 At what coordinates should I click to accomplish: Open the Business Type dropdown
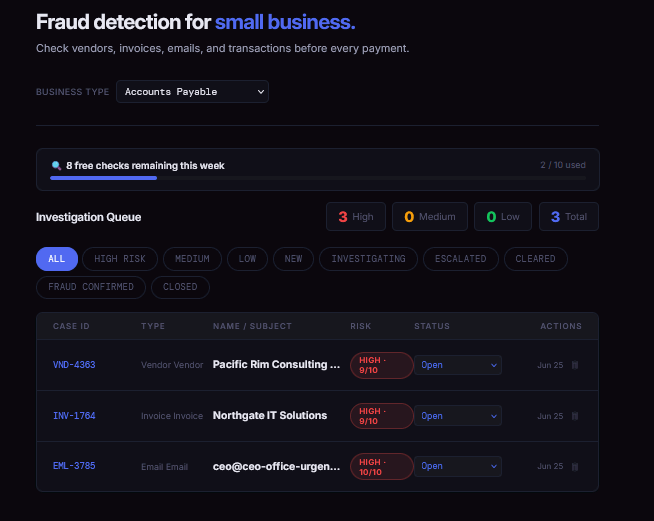[x=192, y=92]
